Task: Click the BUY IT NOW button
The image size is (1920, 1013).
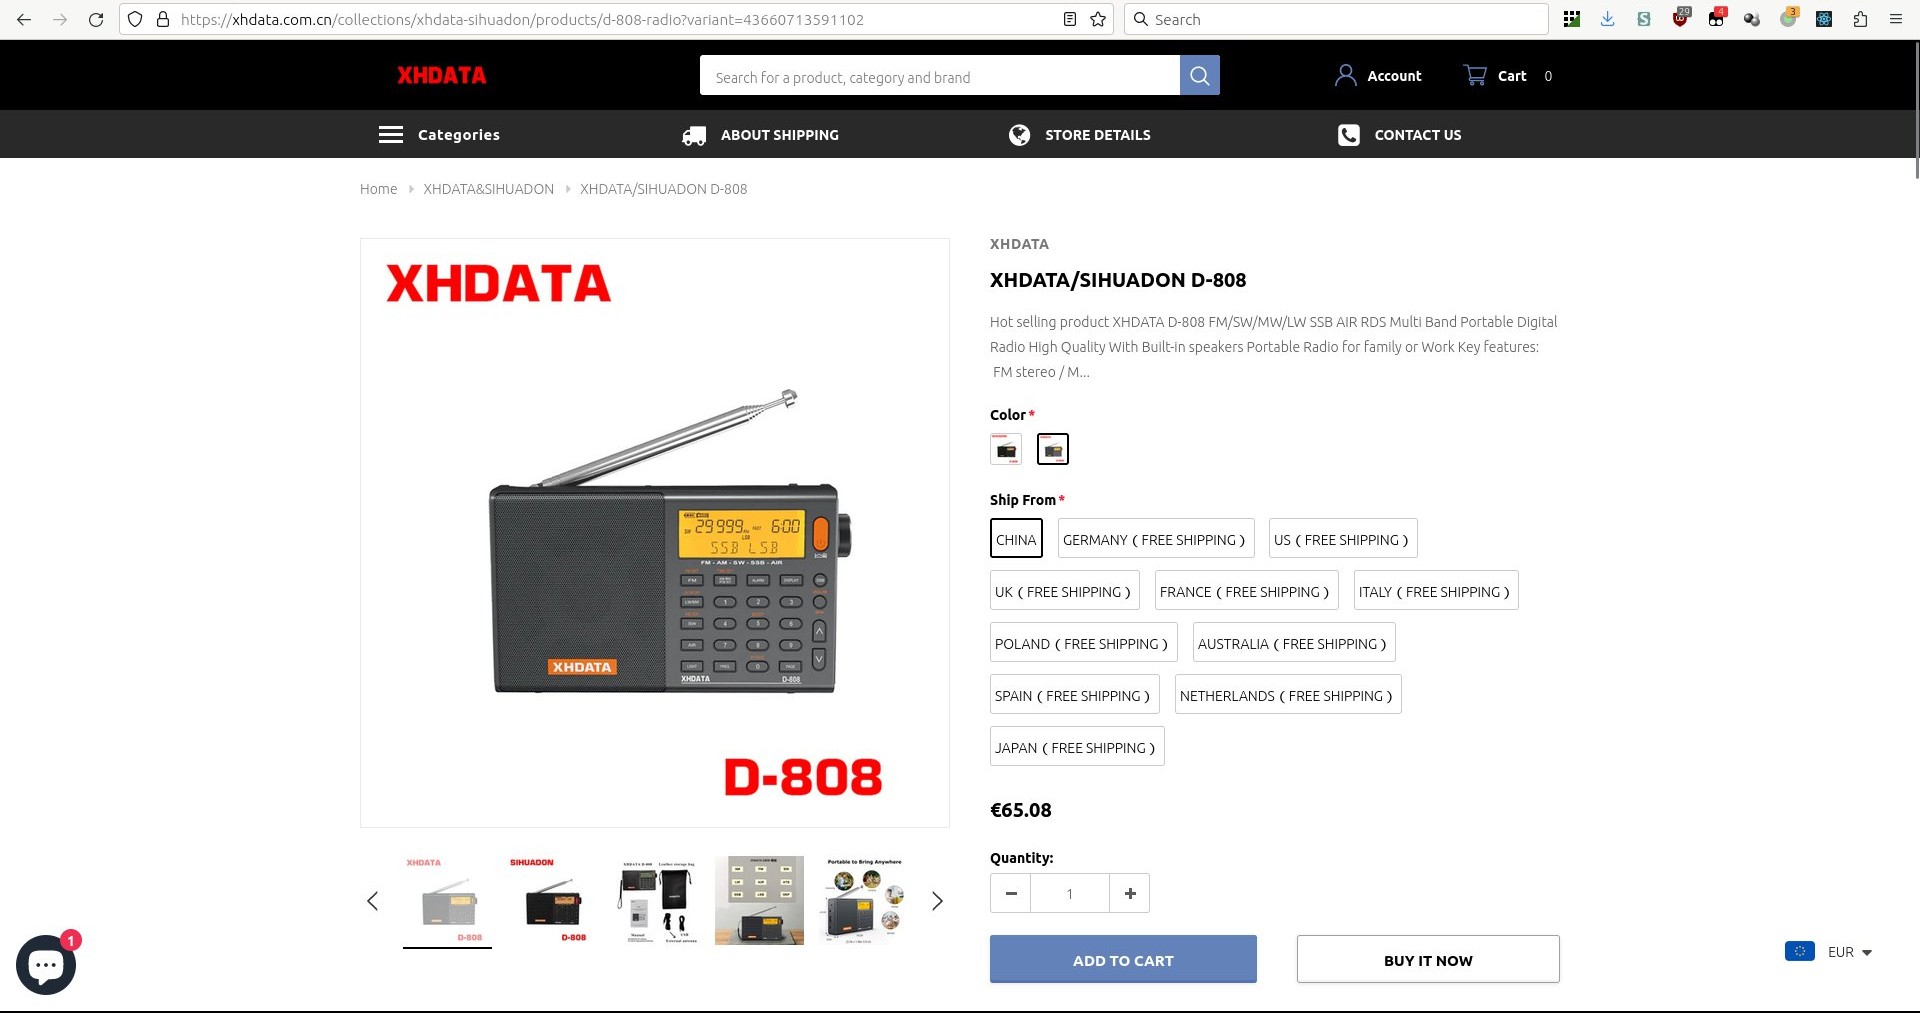Action: pos(1428,960)
